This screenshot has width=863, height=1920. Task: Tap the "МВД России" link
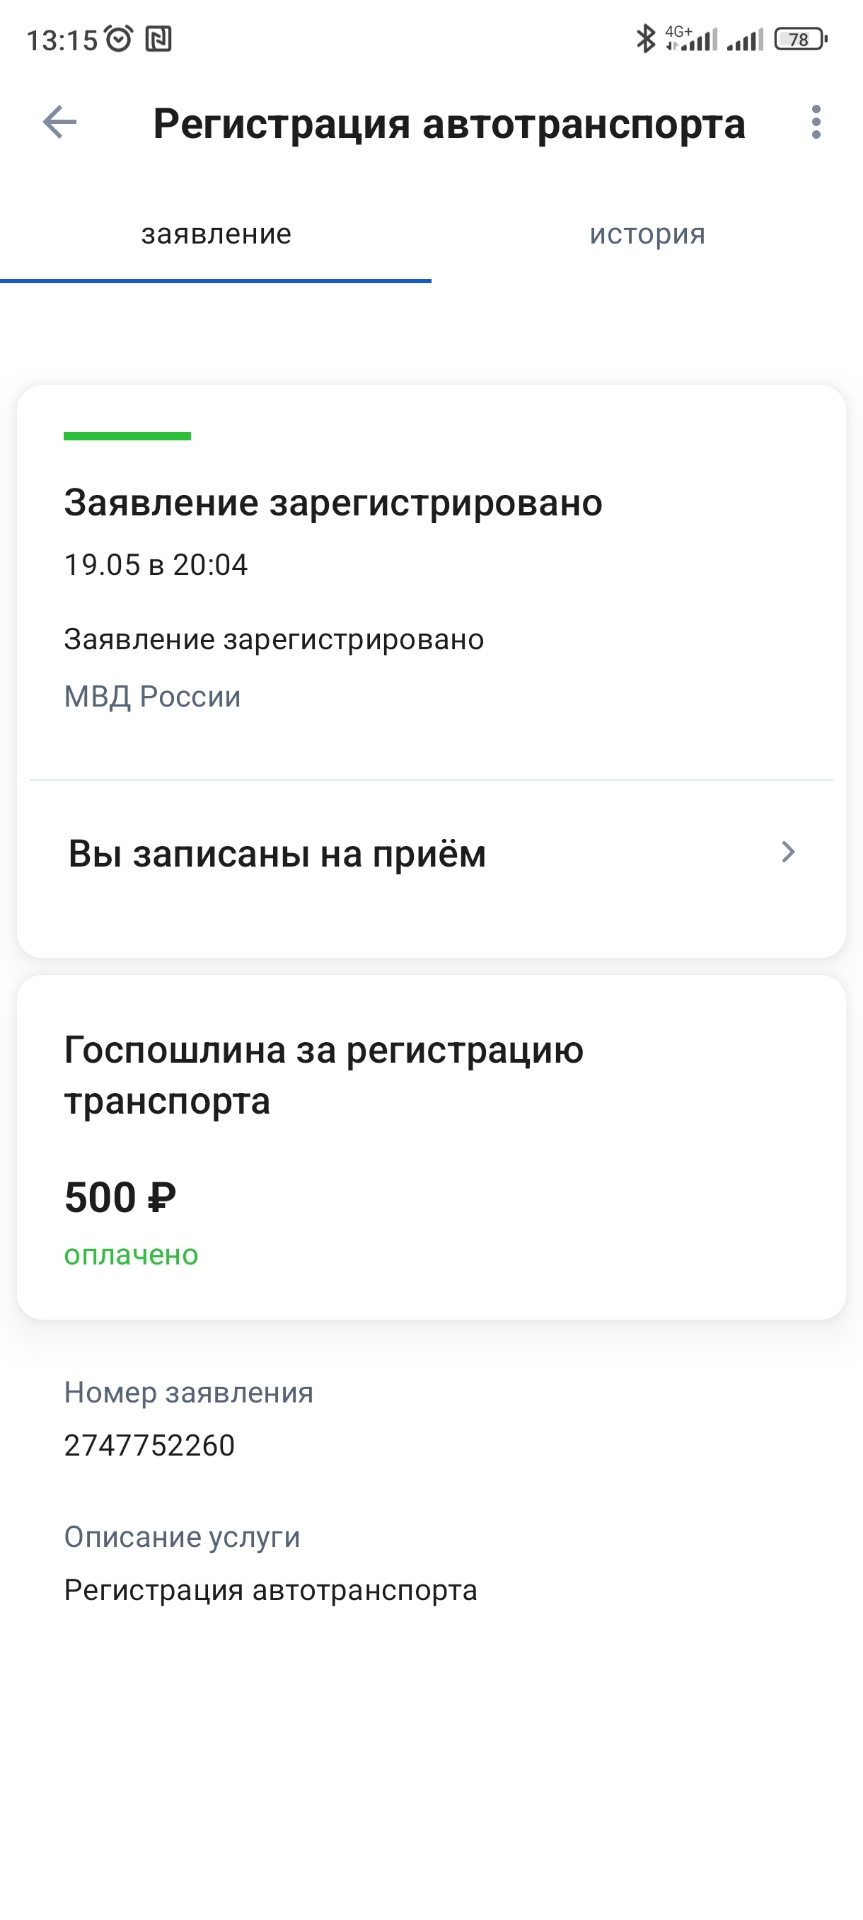click(152, 697)
